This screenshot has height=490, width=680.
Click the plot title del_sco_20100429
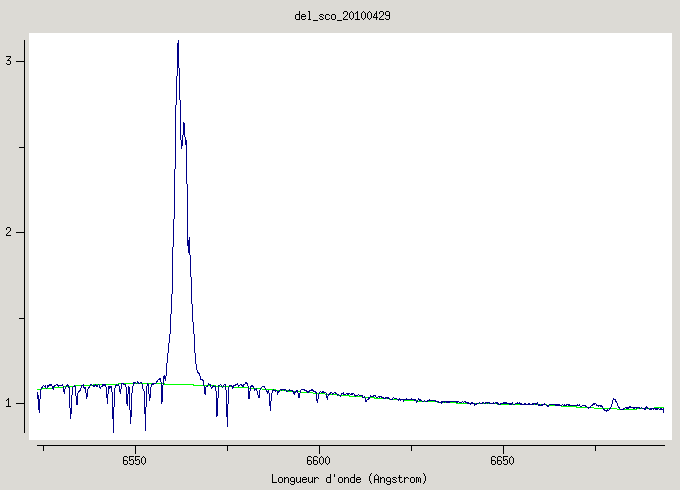click(x=342, y=16)
